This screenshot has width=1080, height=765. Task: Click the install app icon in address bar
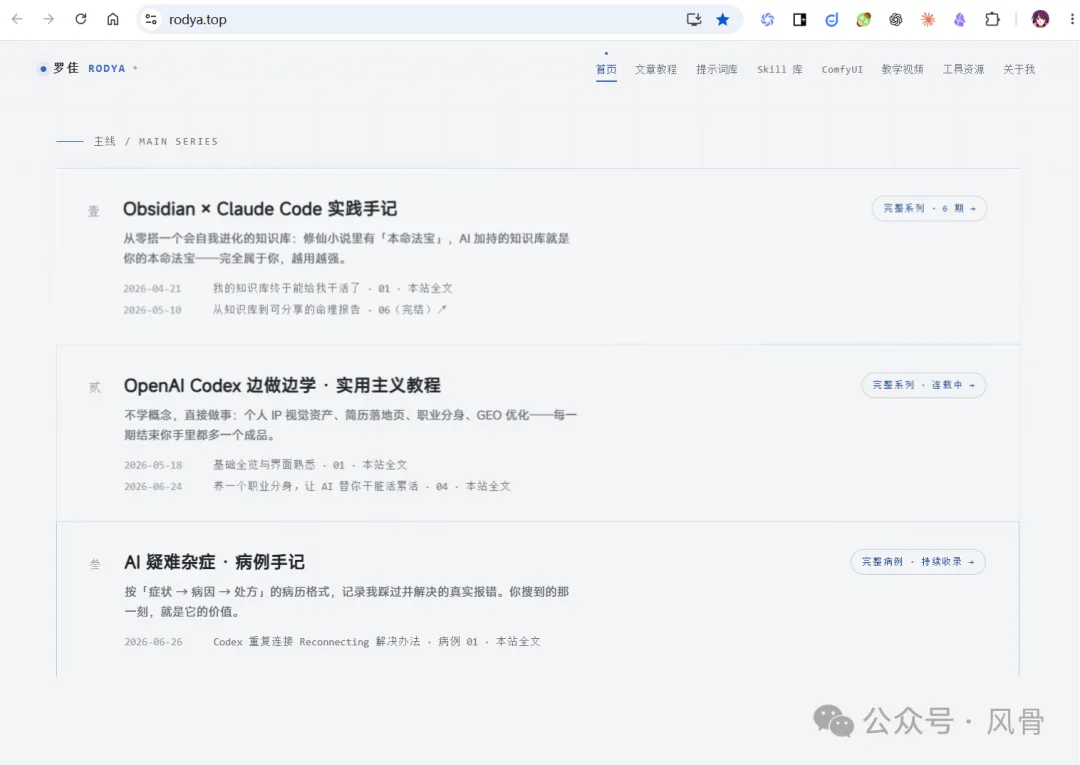click(x=694, y=19)
